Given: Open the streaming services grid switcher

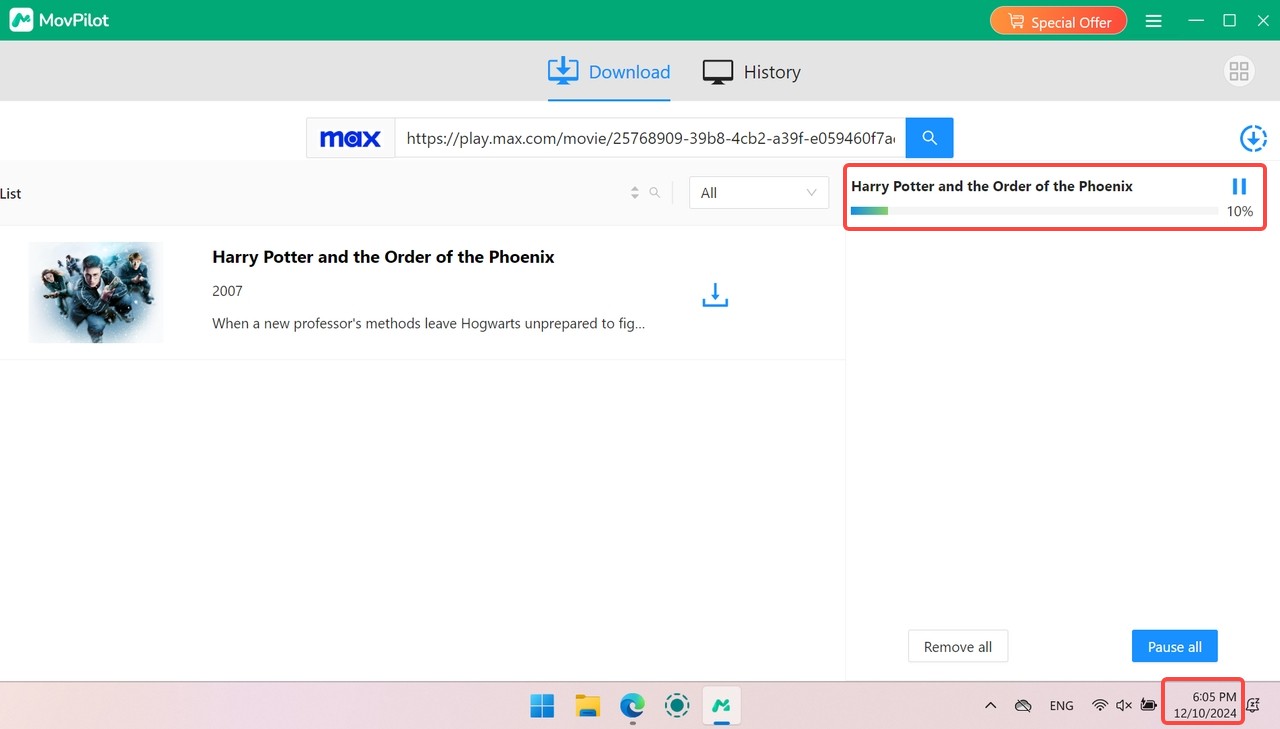Looking at the screenshot, I should (x=1239, y=71).
